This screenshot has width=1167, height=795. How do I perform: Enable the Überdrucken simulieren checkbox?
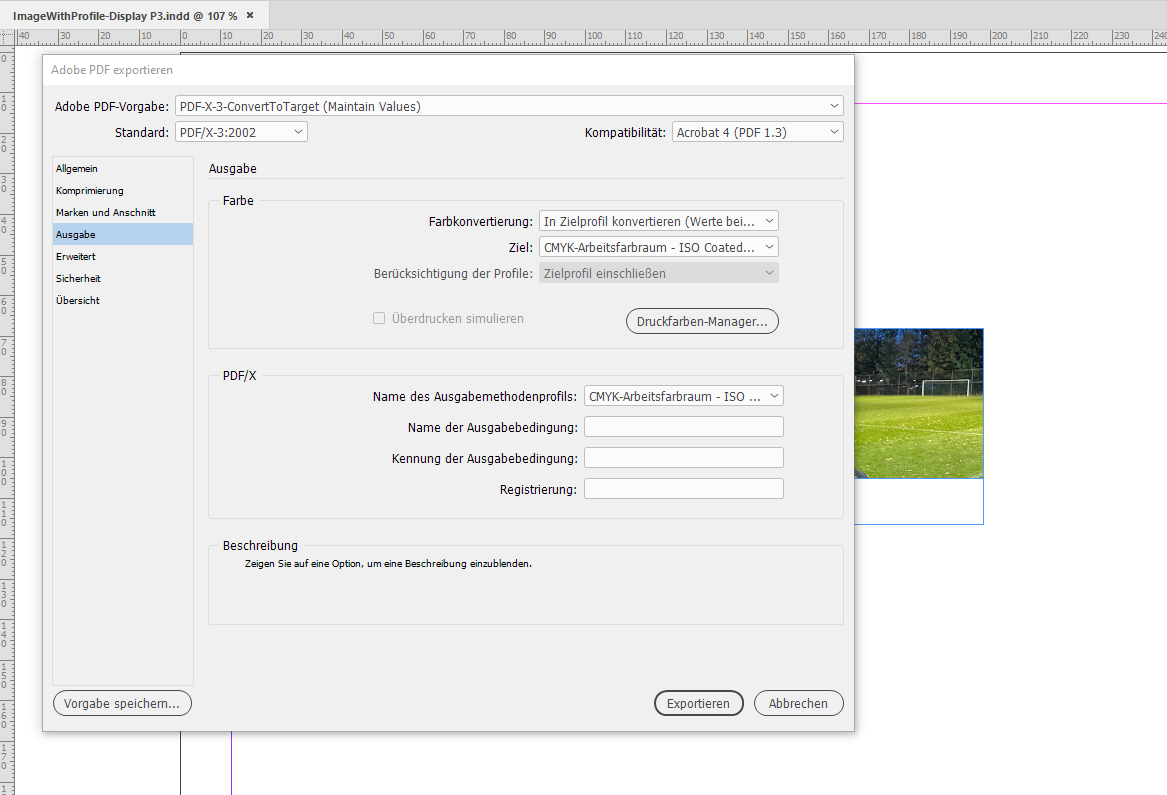click(x=379, y=317)
